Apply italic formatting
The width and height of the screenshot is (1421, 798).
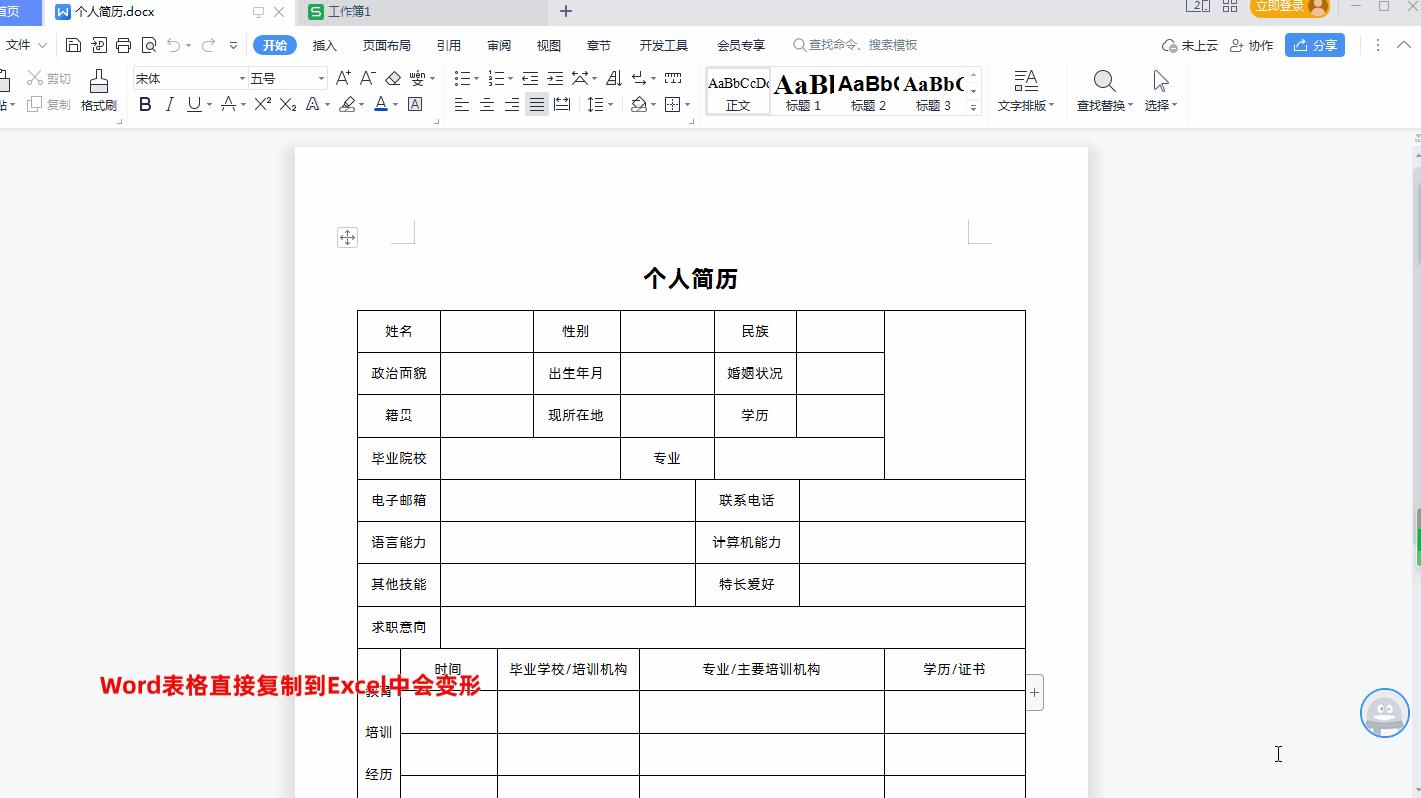click(167, 103)
